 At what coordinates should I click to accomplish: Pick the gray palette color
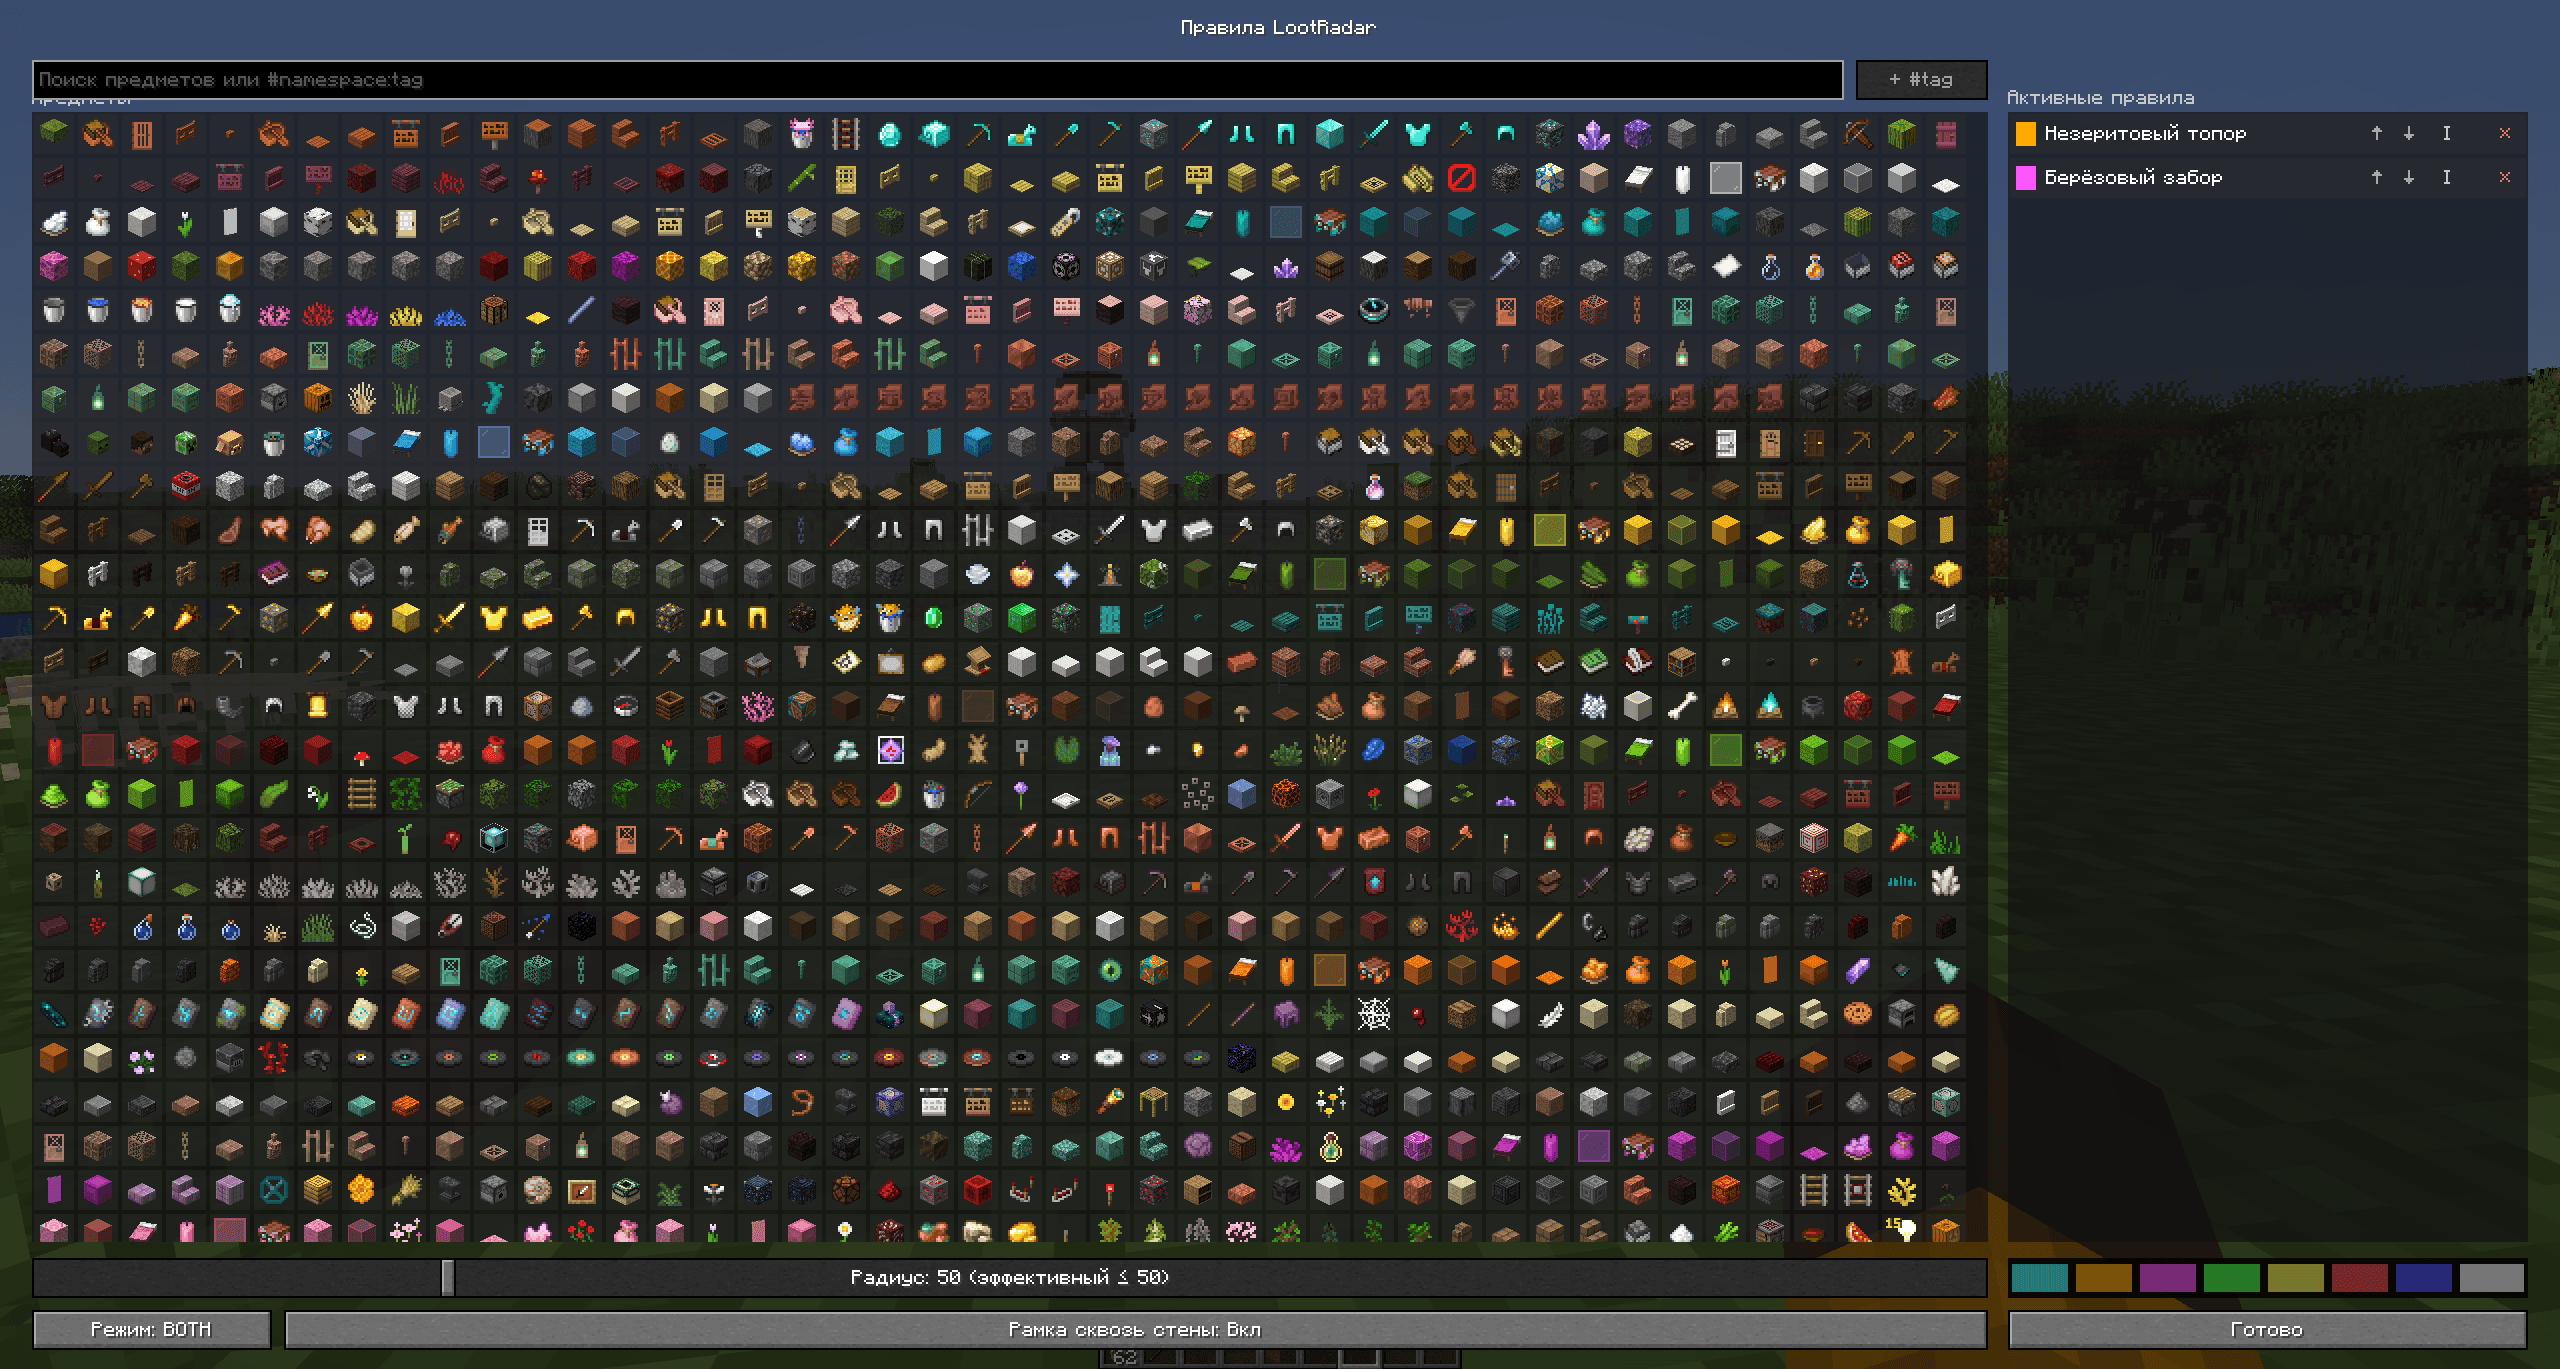click(2491, 1277)
